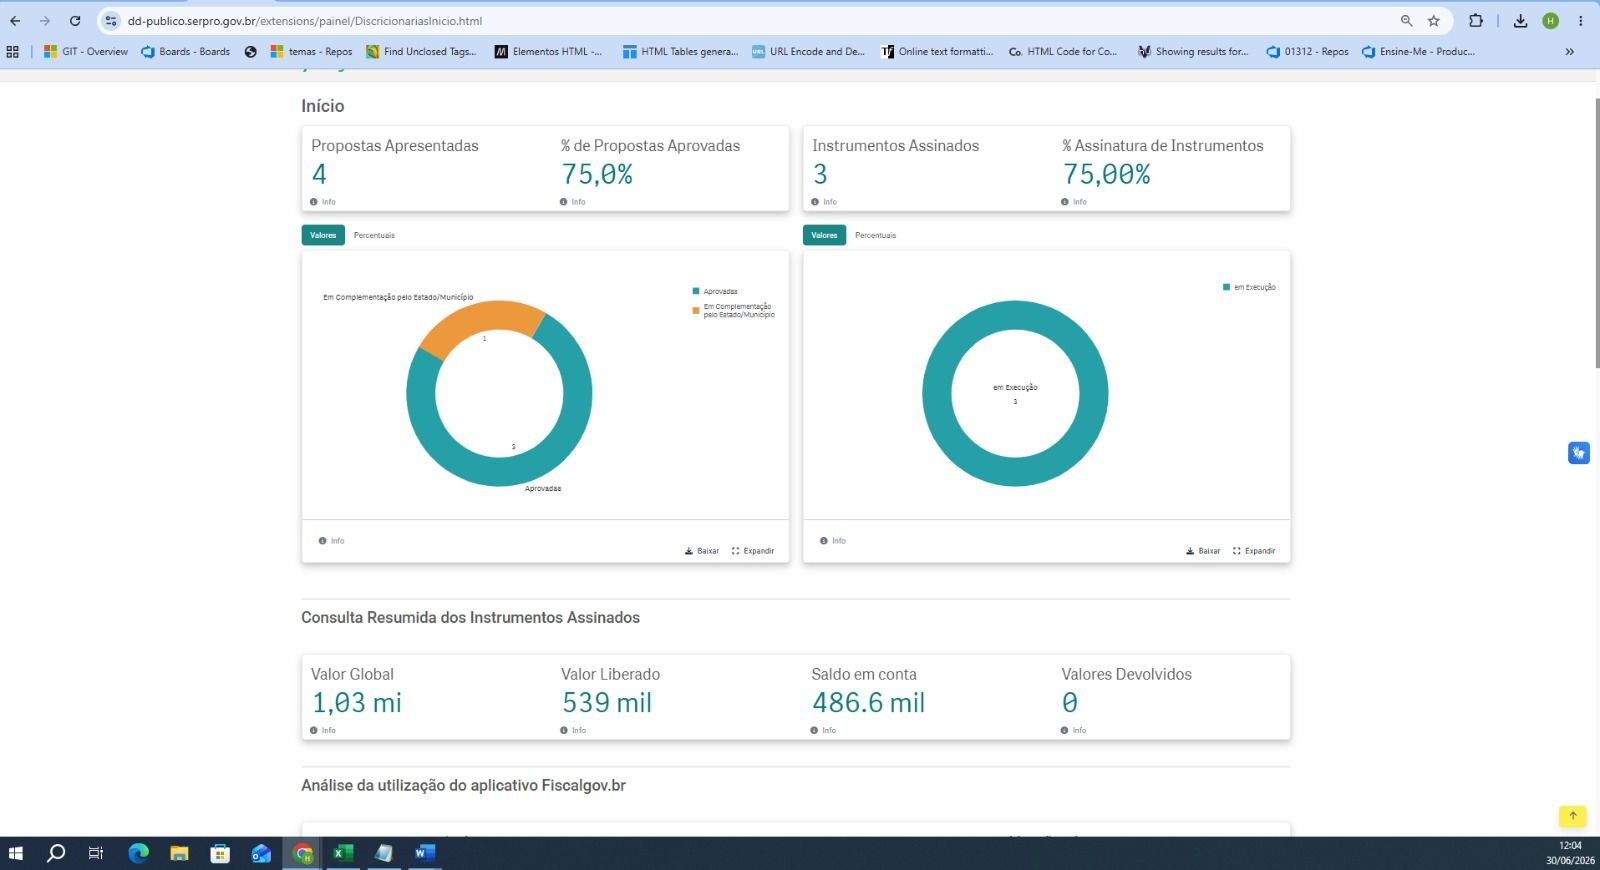Switch instruments chart to Percentuais
Image resolution: width=1600 pixels, height=870 pixels.
coord(875,235)
